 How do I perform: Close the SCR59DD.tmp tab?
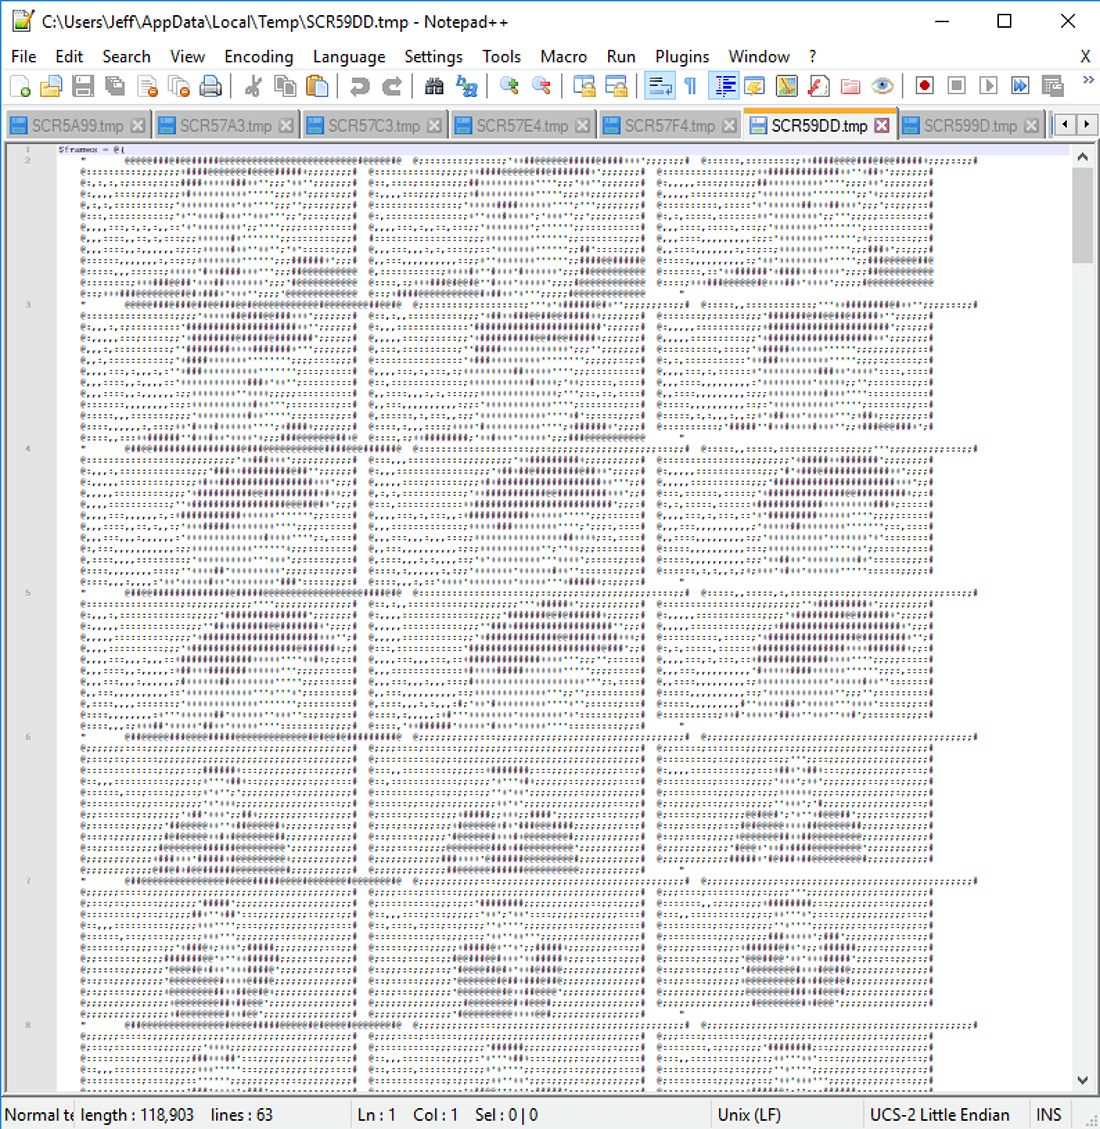[881, 126]
